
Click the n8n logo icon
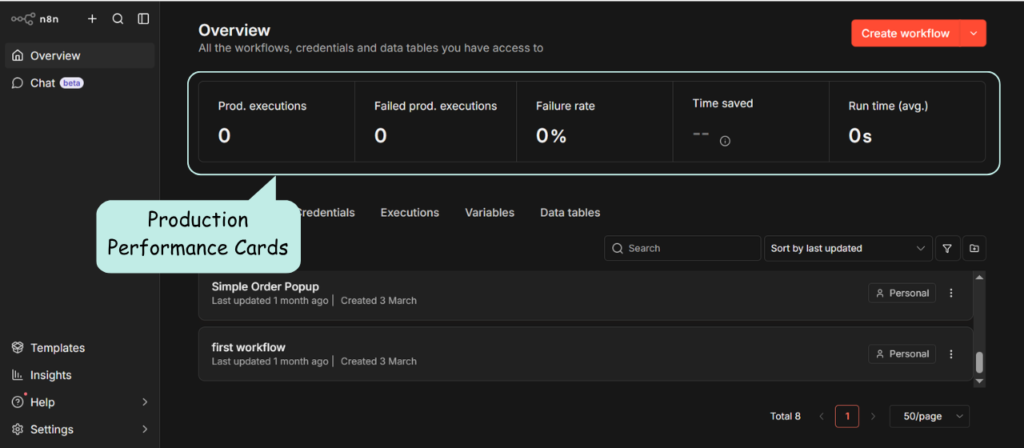click(22, 19)
